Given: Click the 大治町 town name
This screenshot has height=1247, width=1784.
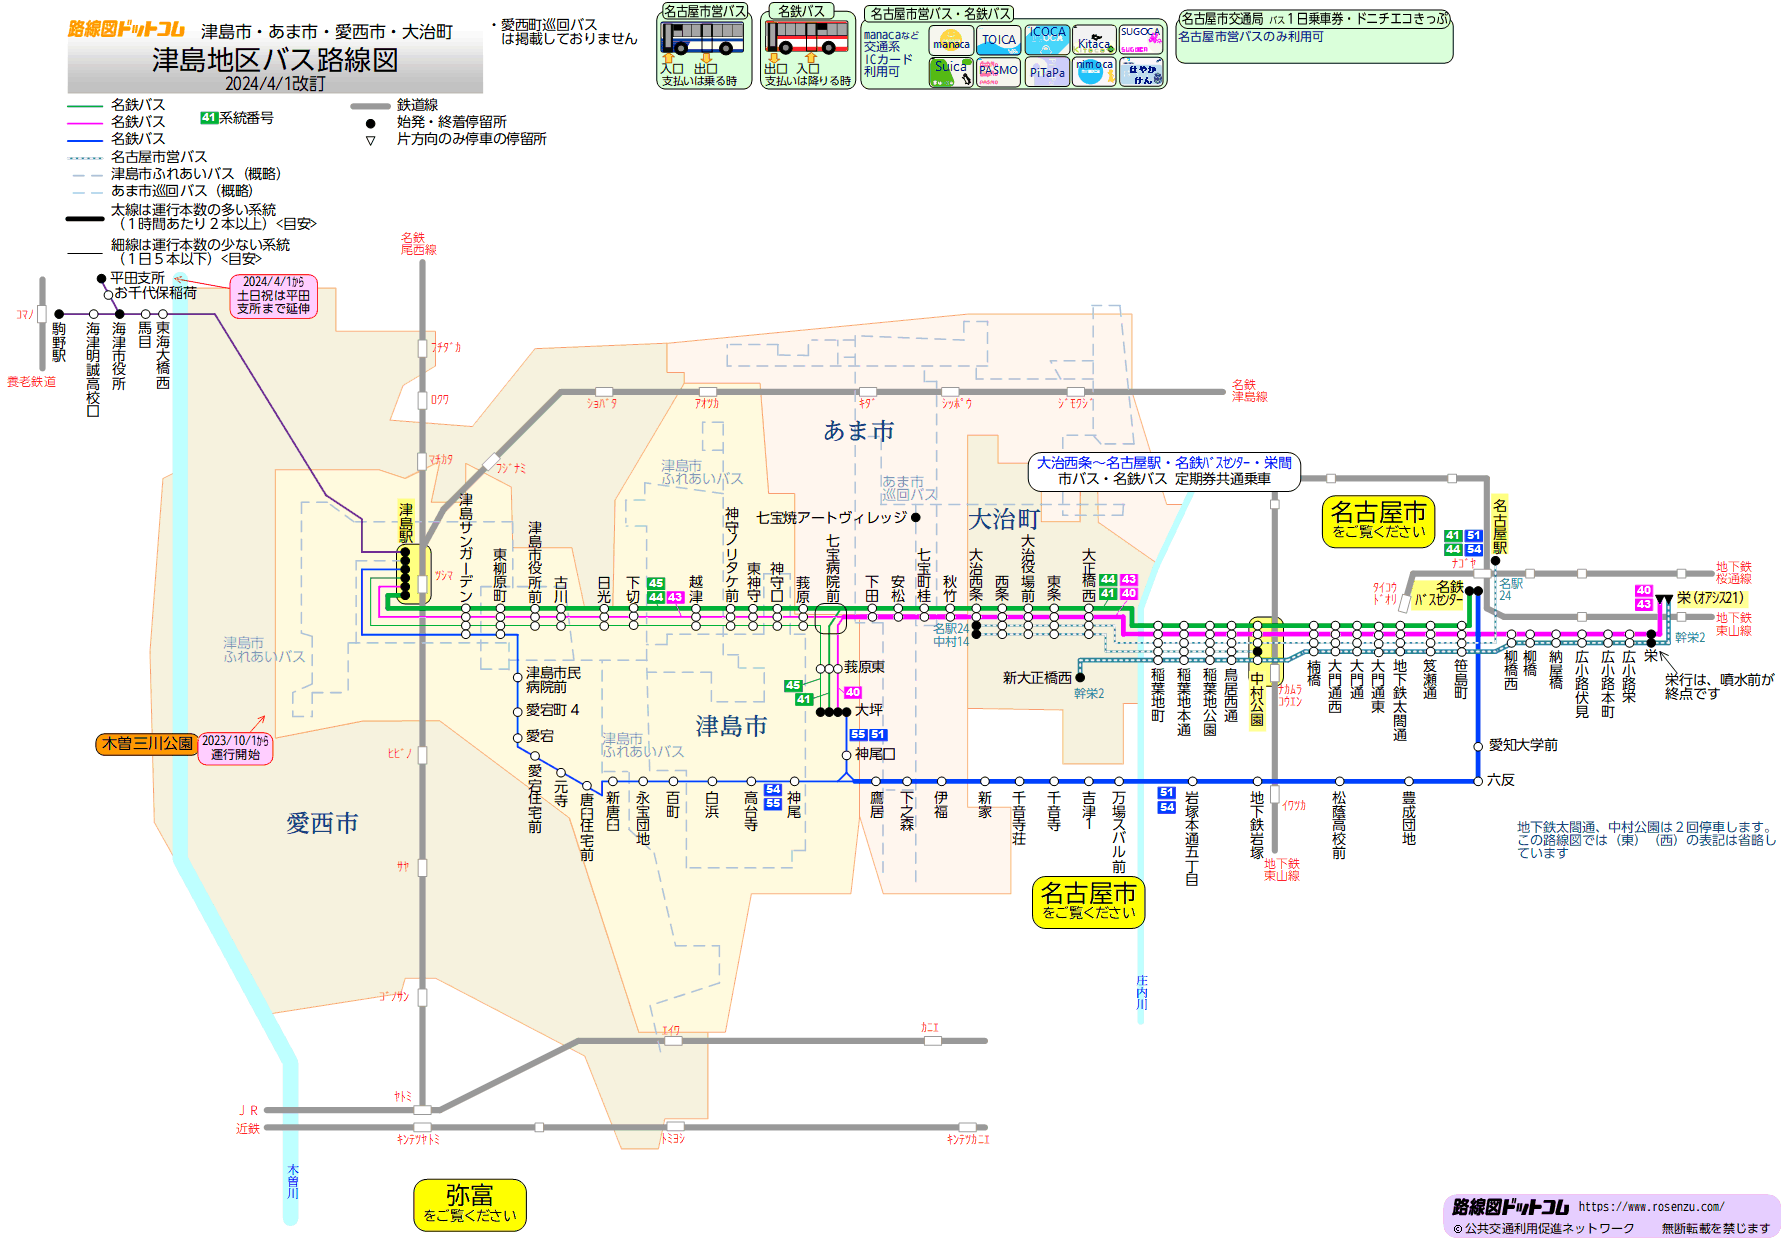Looking at the screenshot, I should tap(1004, 519).
